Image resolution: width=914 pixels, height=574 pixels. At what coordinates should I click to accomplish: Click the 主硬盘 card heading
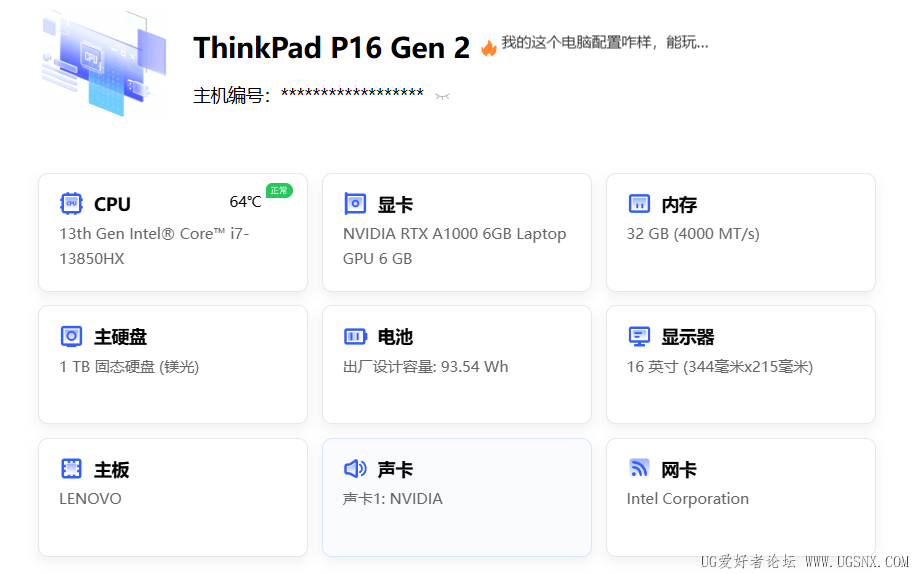(x=121, y=336)
